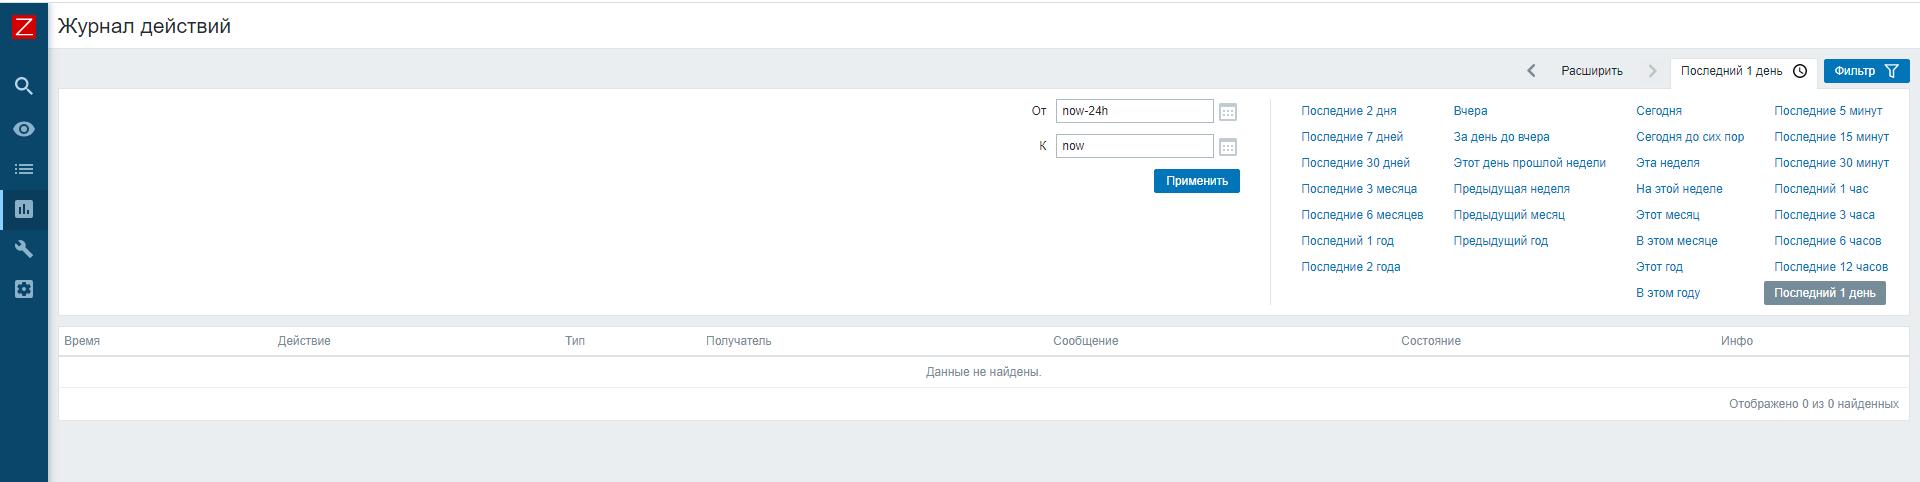Select Эта неделя
Viewport: 1920px width, 482px height.
coord(1667,163)
